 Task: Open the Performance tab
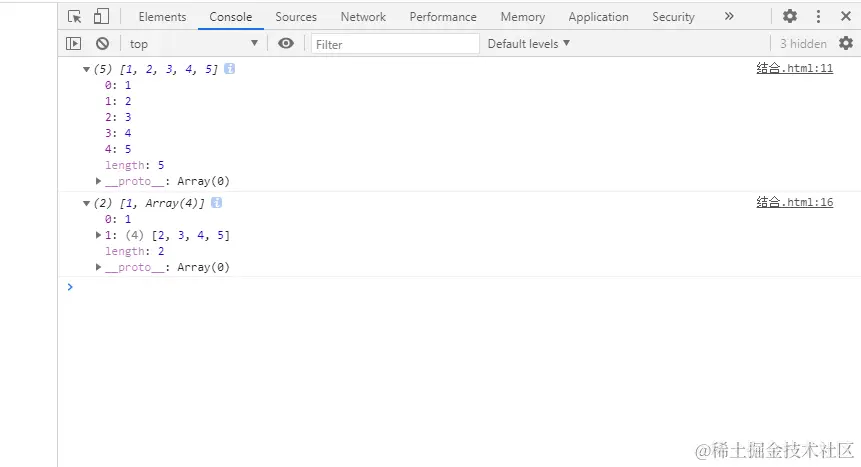(443, 17)
